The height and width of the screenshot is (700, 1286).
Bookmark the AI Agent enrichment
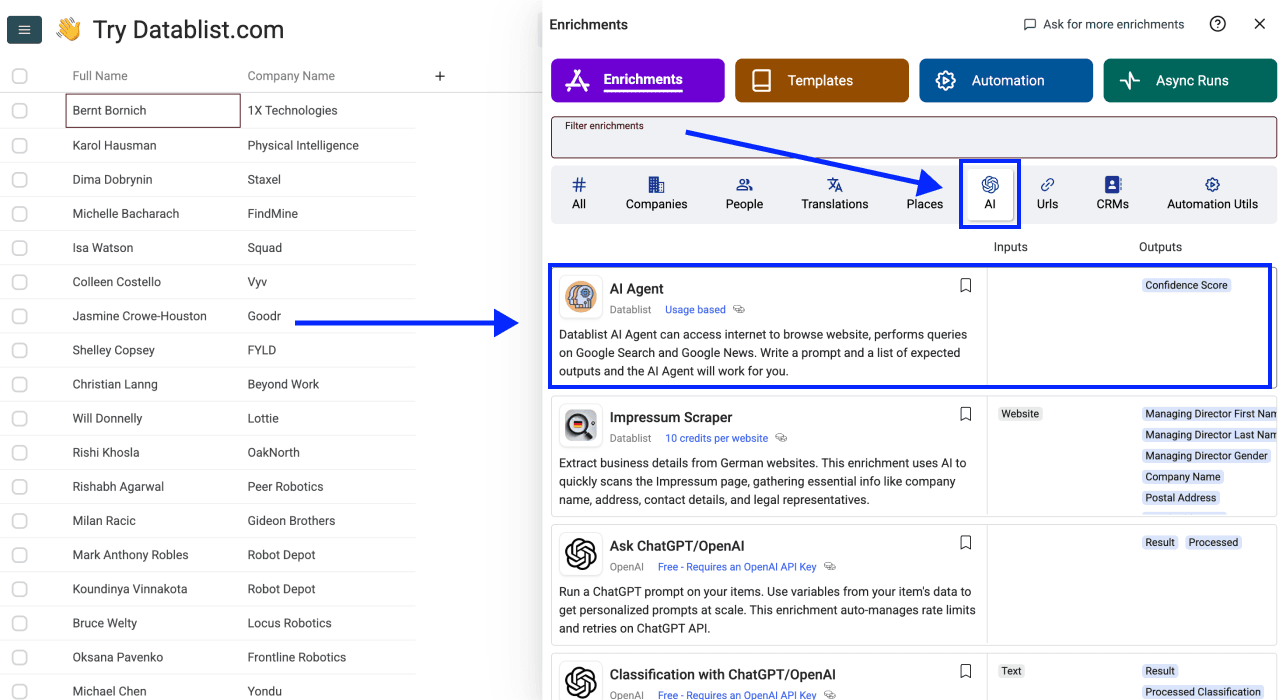(x=965, y=285)
